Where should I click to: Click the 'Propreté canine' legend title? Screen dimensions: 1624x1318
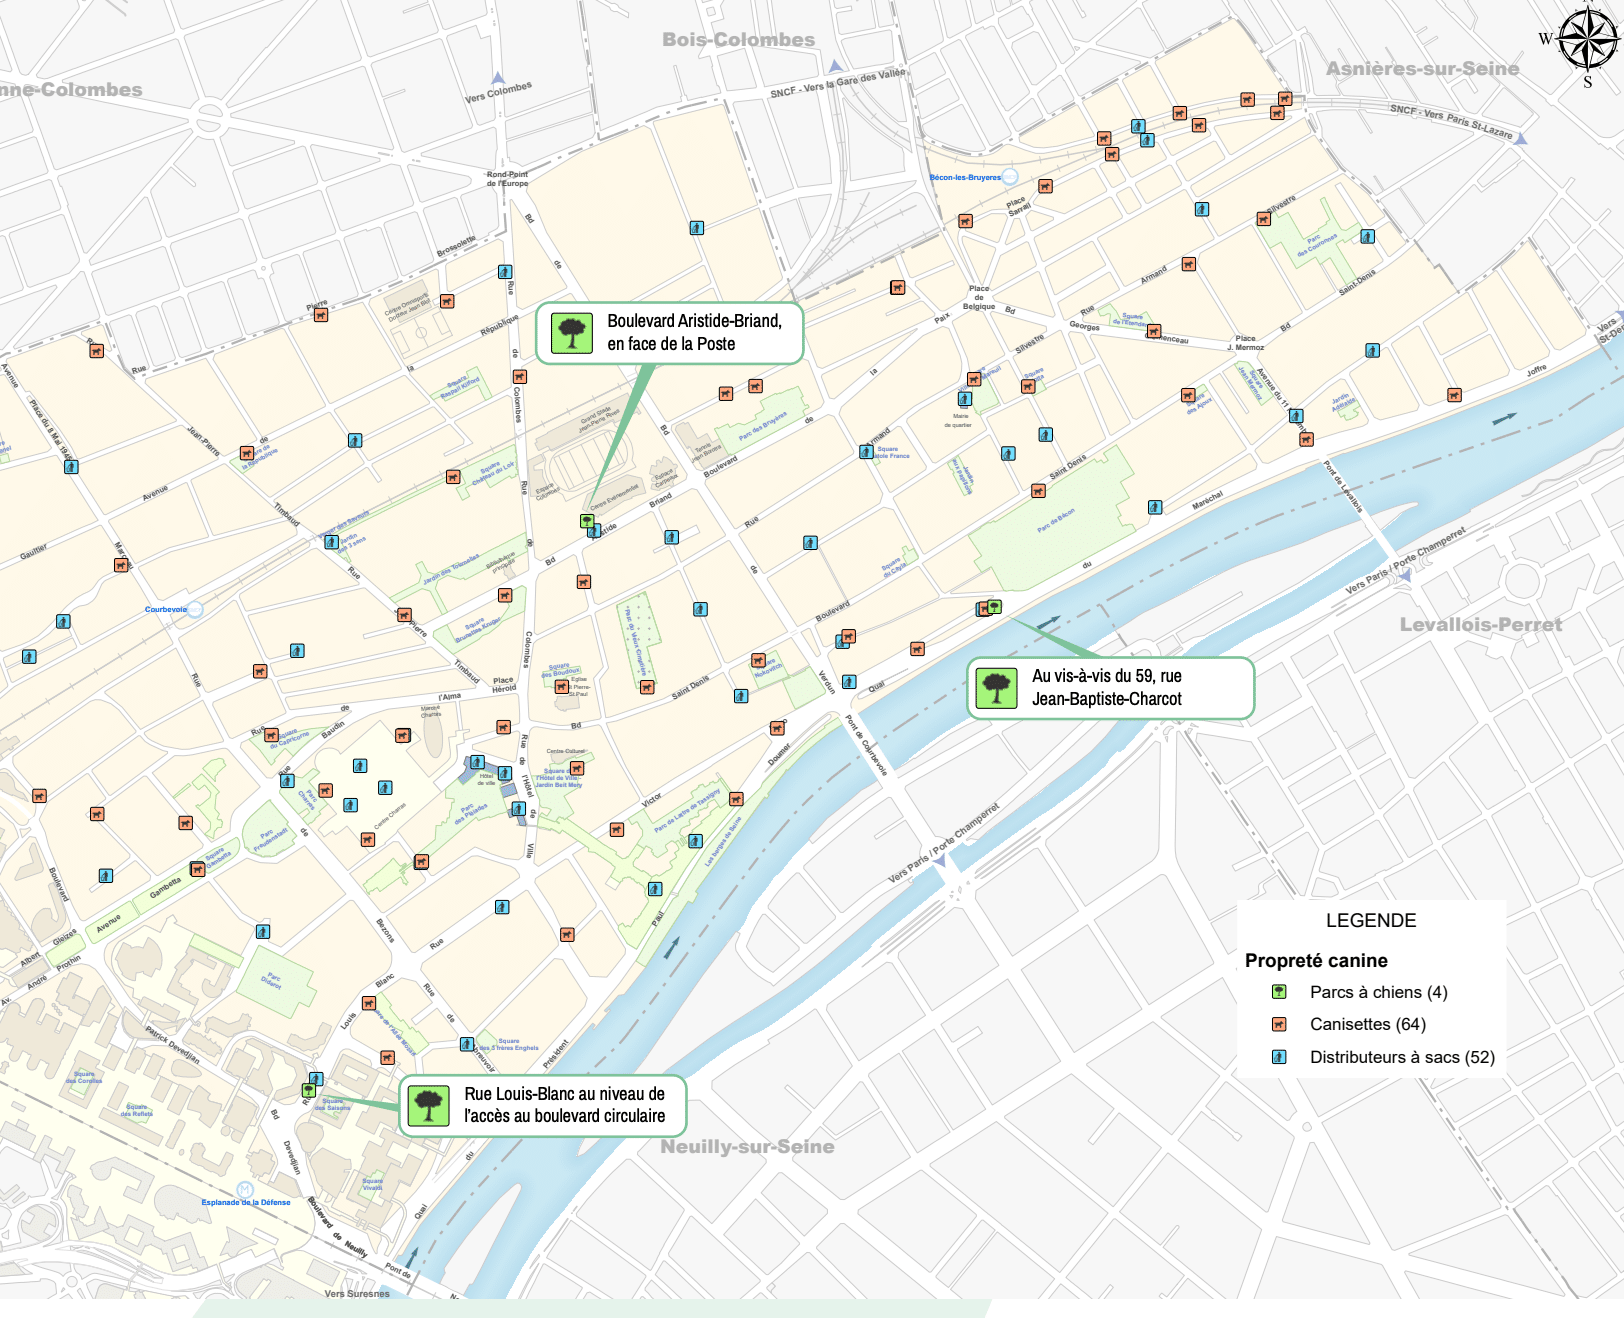pos(1316,961)
